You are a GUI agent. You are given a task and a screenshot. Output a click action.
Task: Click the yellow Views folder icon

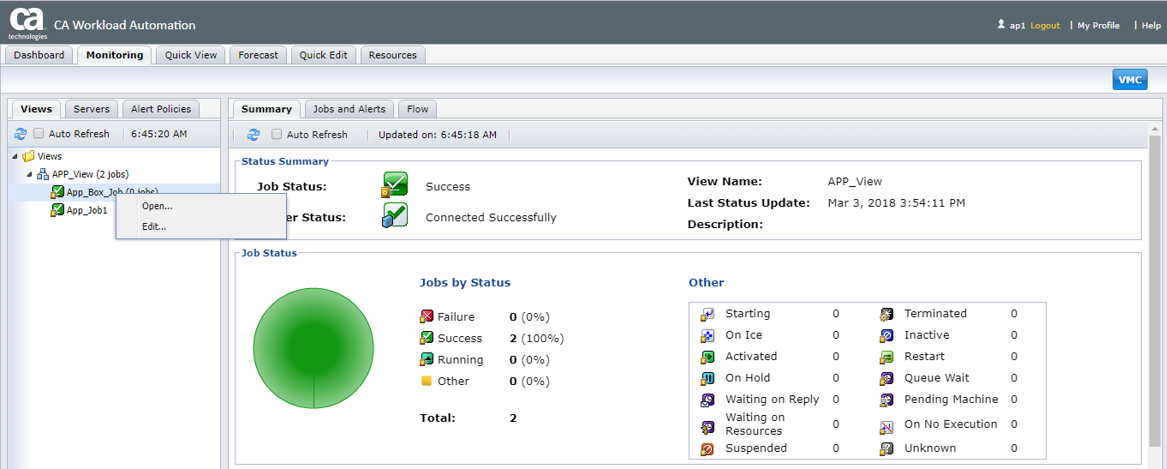(x=28, y=156)
